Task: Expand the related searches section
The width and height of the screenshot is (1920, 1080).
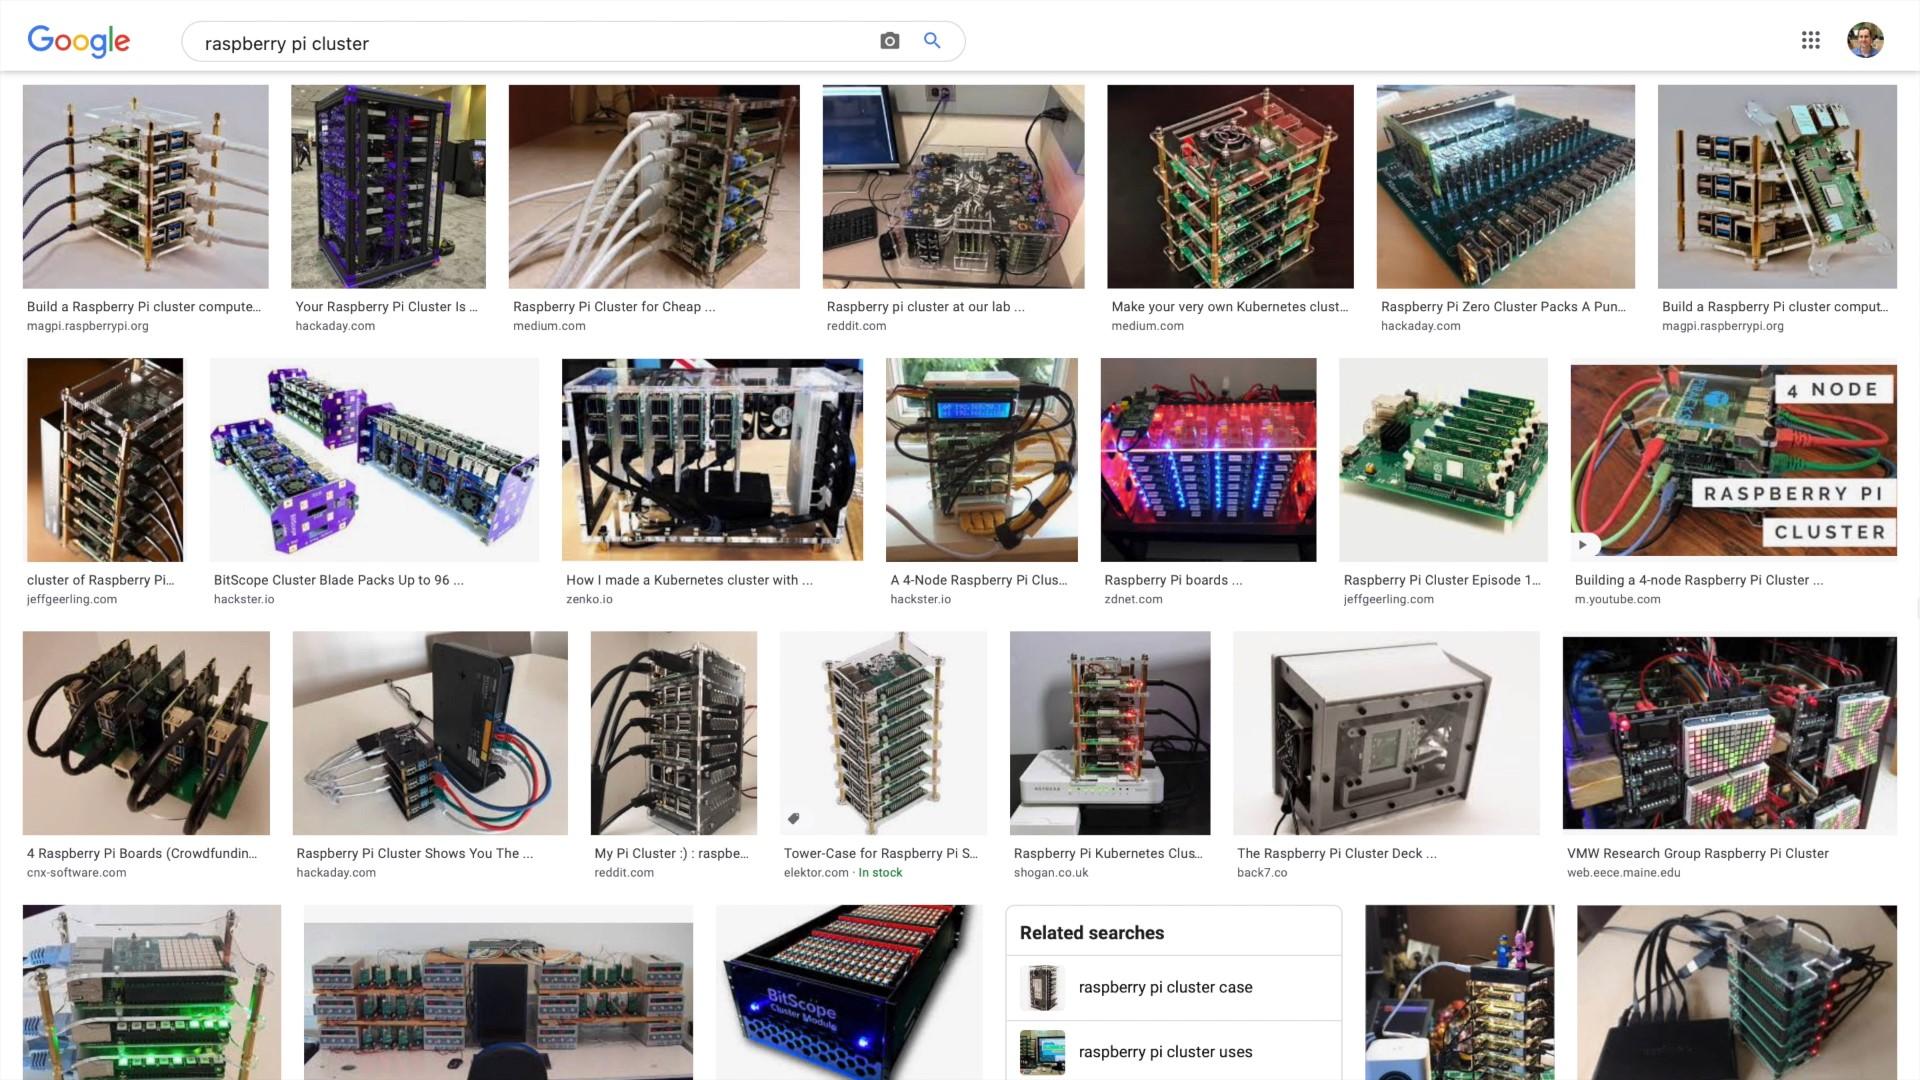Action: [x=1092, y=932]
